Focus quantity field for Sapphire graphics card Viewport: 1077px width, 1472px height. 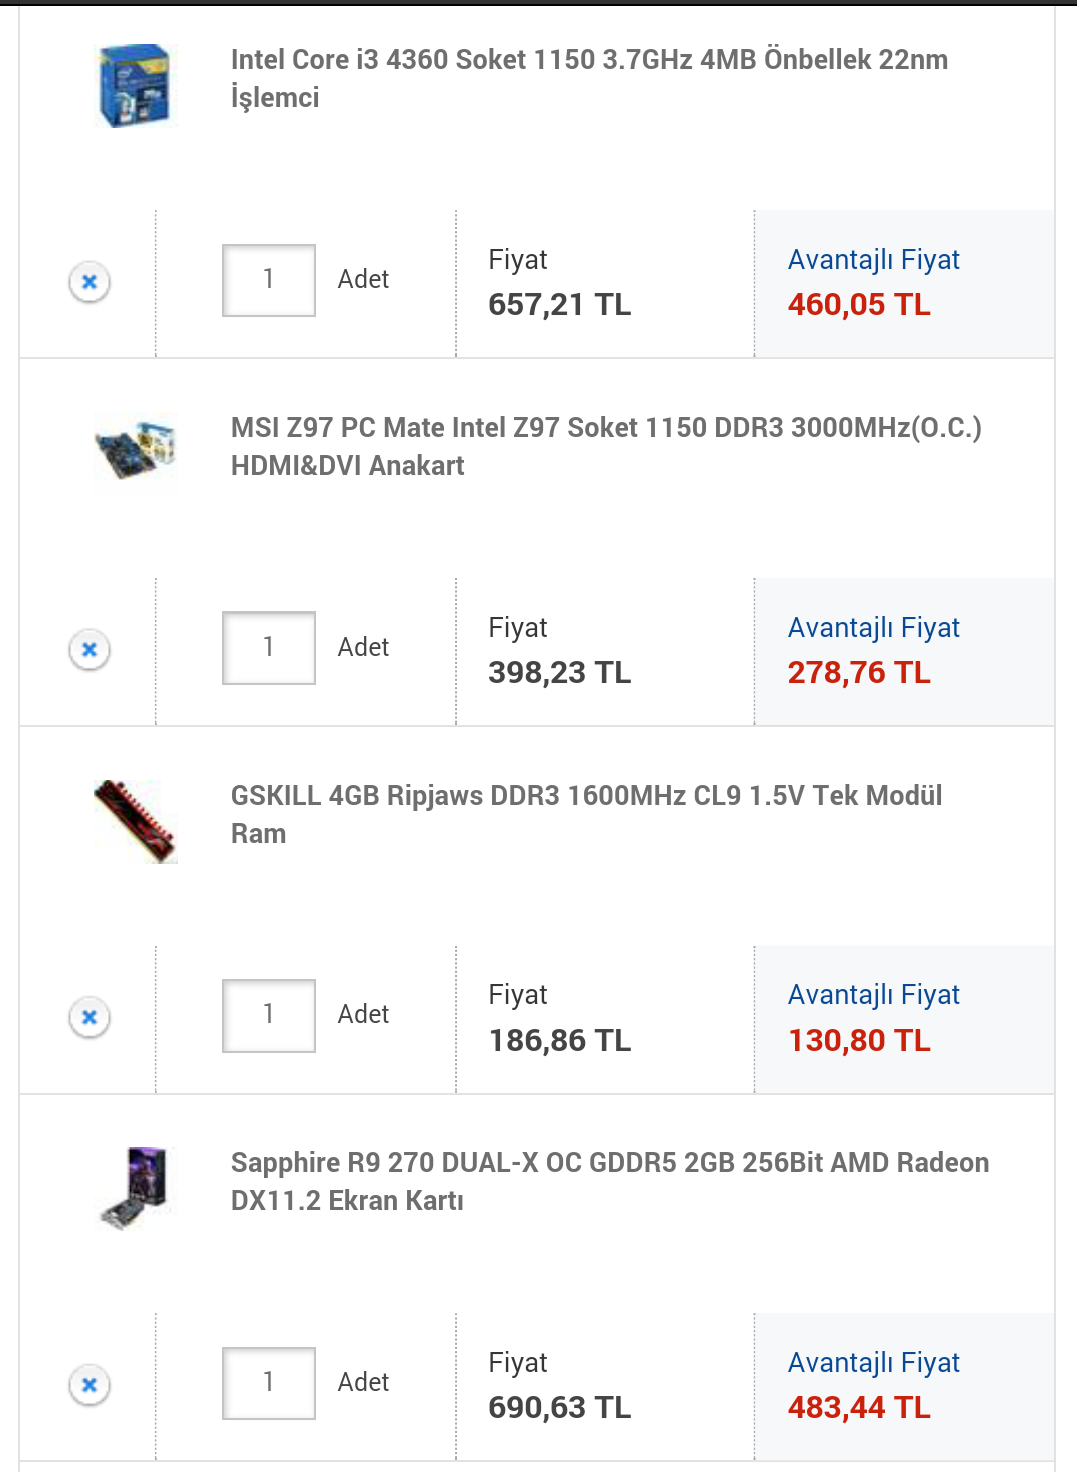click(268, 1383)
